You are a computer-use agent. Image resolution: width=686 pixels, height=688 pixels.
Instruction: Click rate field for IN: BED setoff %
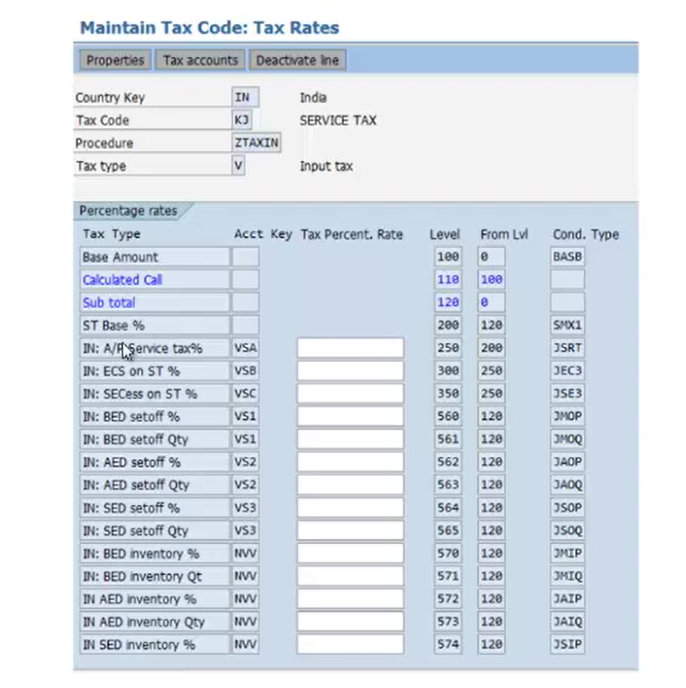(x=350, y=416)
